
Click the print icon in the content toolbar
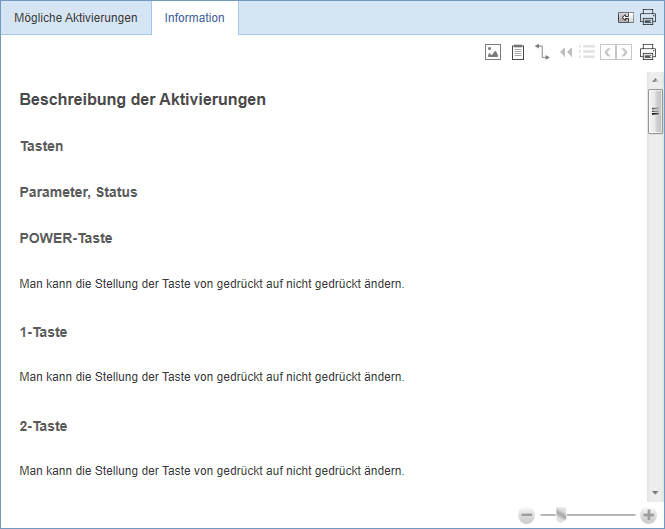click(x=648, y=52)
